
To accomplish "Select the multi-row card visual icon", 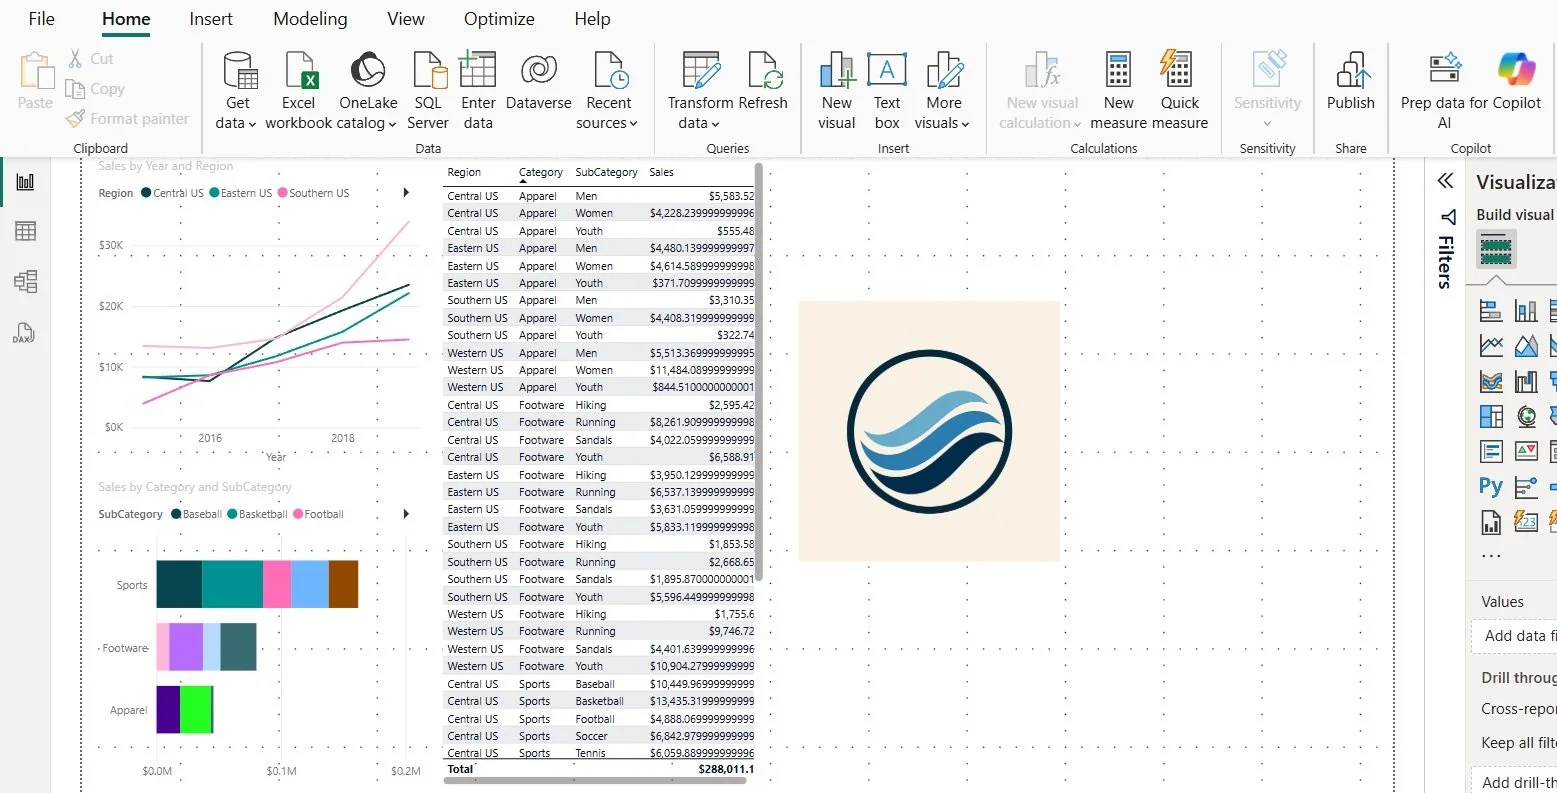I will (x=1491, y=451).
